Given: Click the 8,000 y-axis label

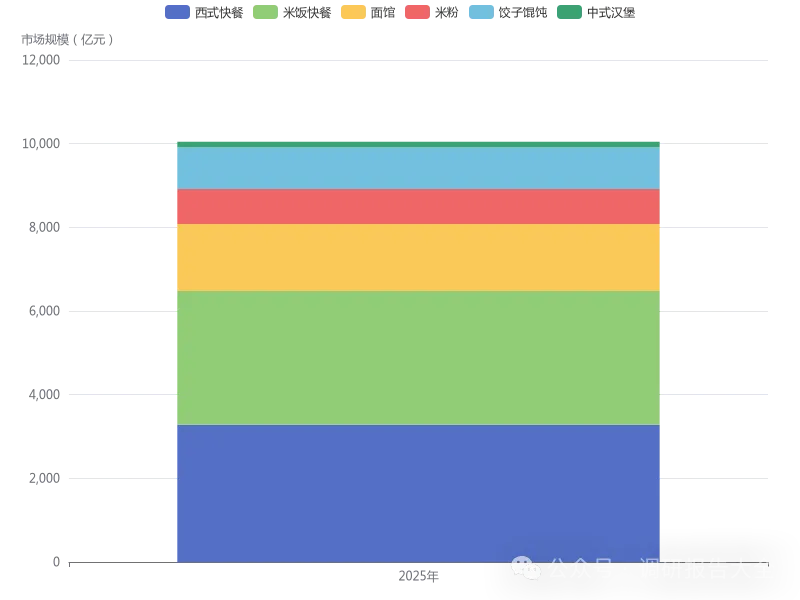Looking at the screenshot, I should (x=44, y=228).
